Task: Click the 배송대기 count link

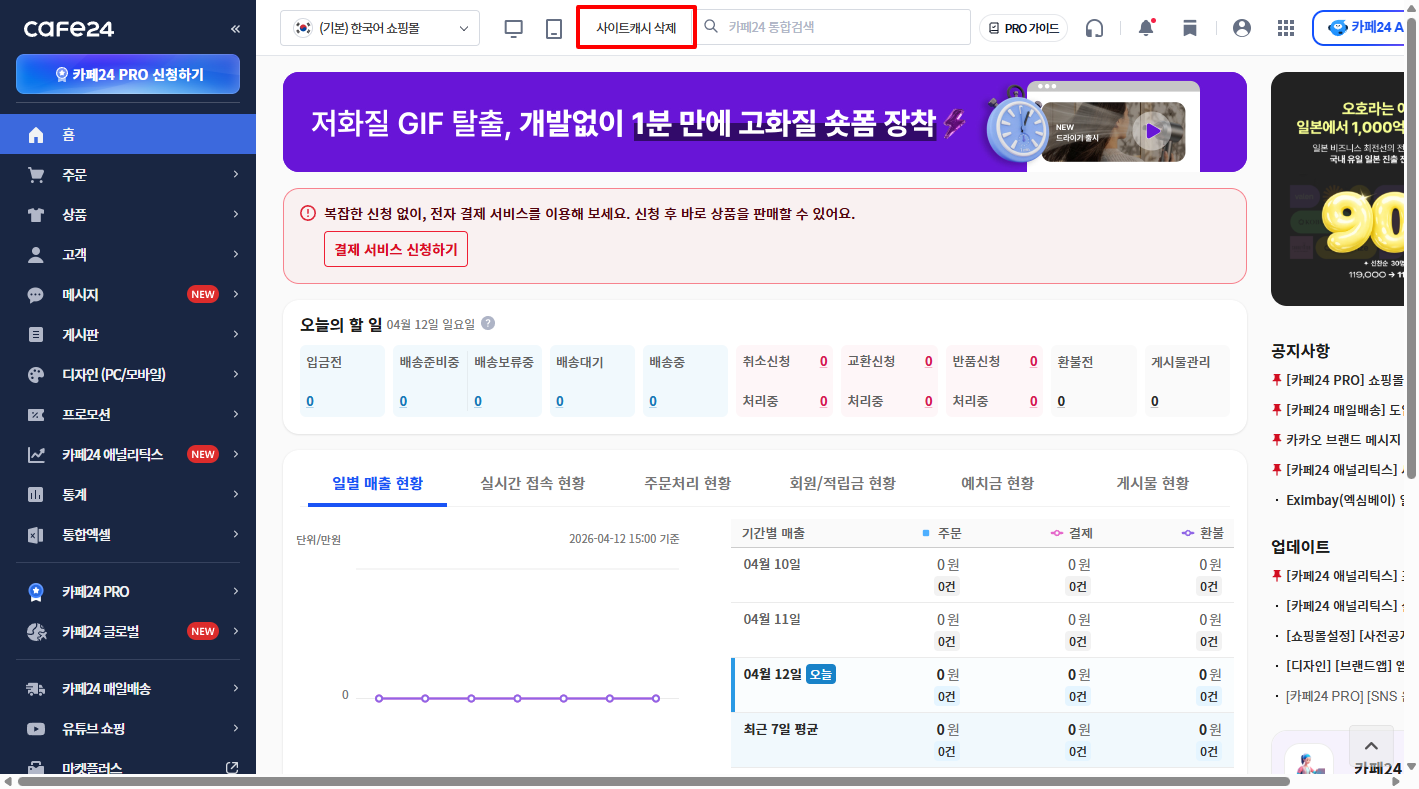Action: (560, 401)
